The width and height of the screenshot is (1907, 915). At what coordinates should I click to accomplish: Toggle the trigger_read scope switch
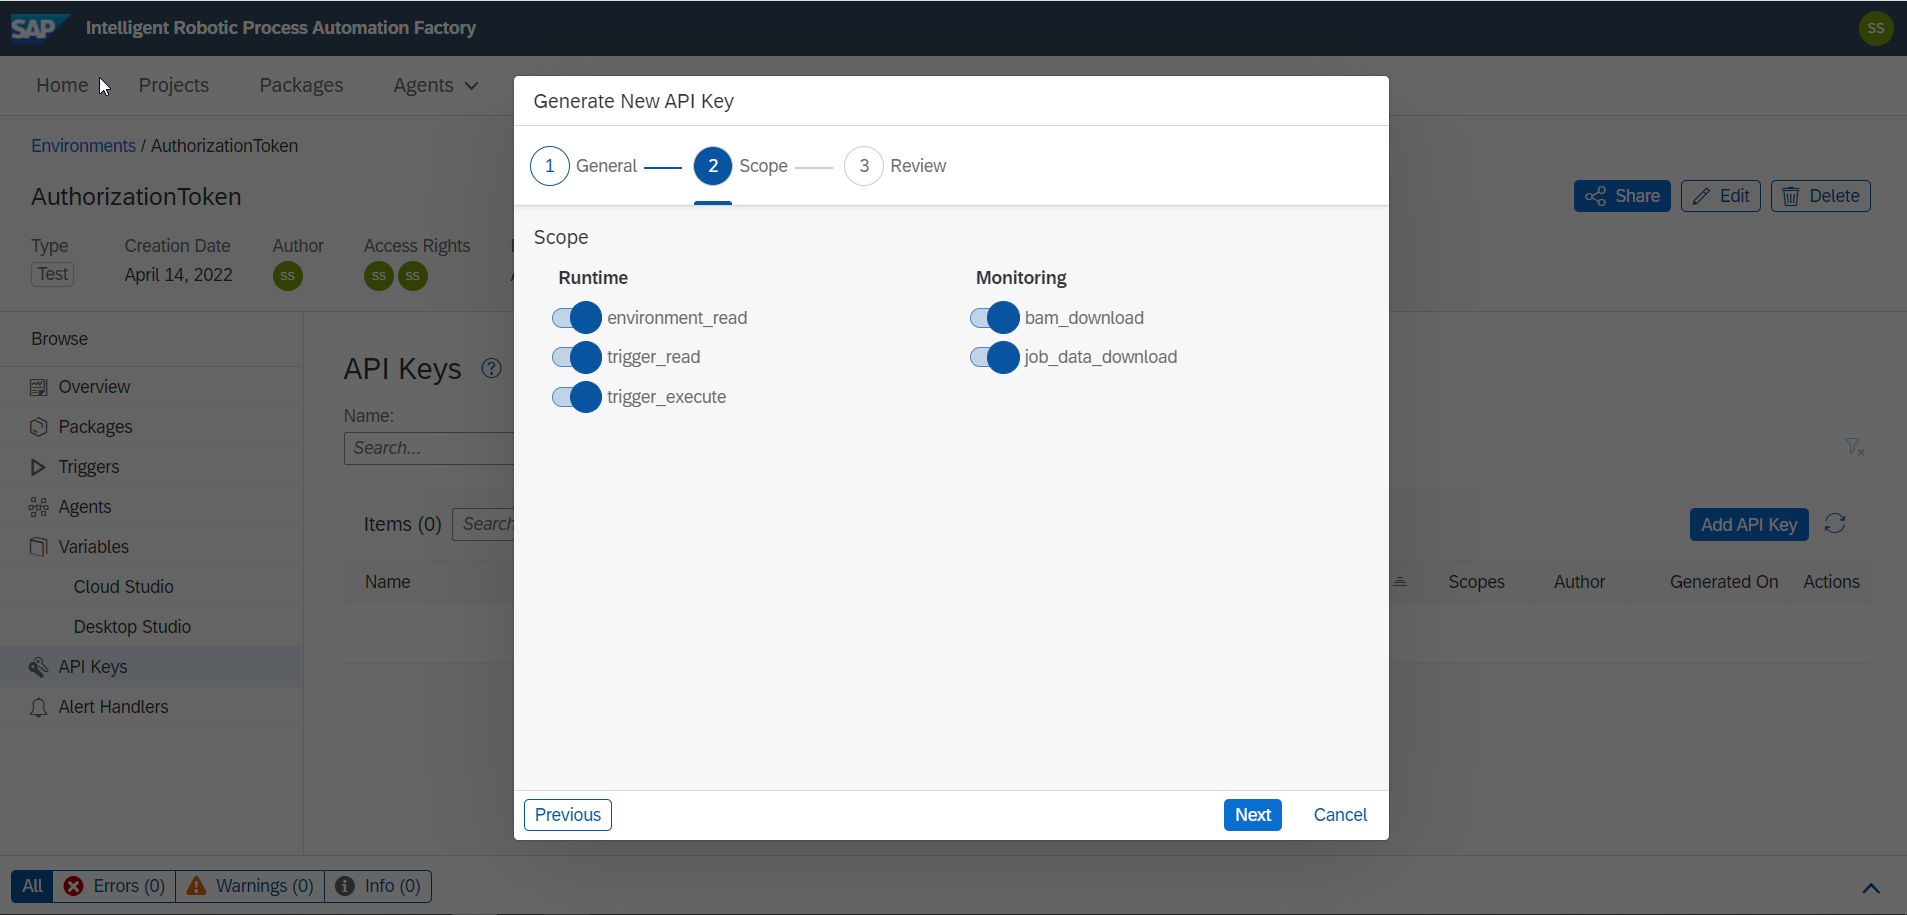577,357
